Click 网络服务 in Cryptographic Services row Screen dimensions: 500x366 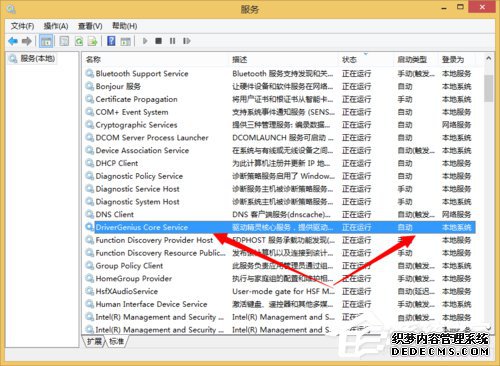(x=456, y=125)
